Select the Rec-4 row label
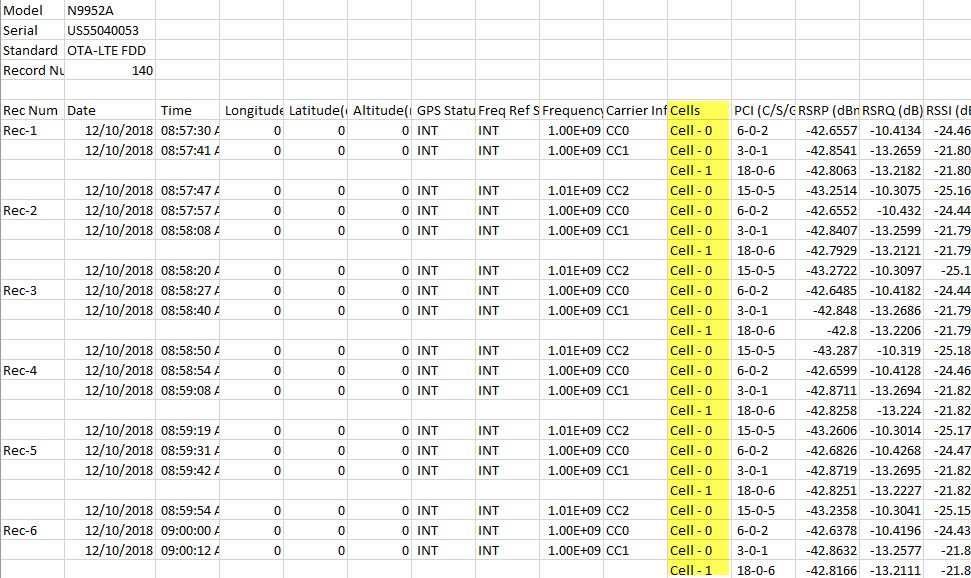 32,370
